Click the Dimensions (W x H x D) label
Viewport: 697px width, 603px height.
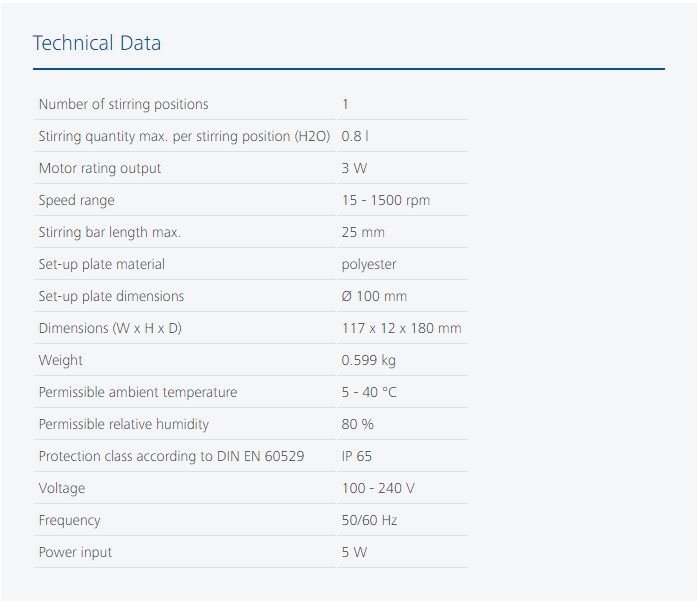[110, 328]
